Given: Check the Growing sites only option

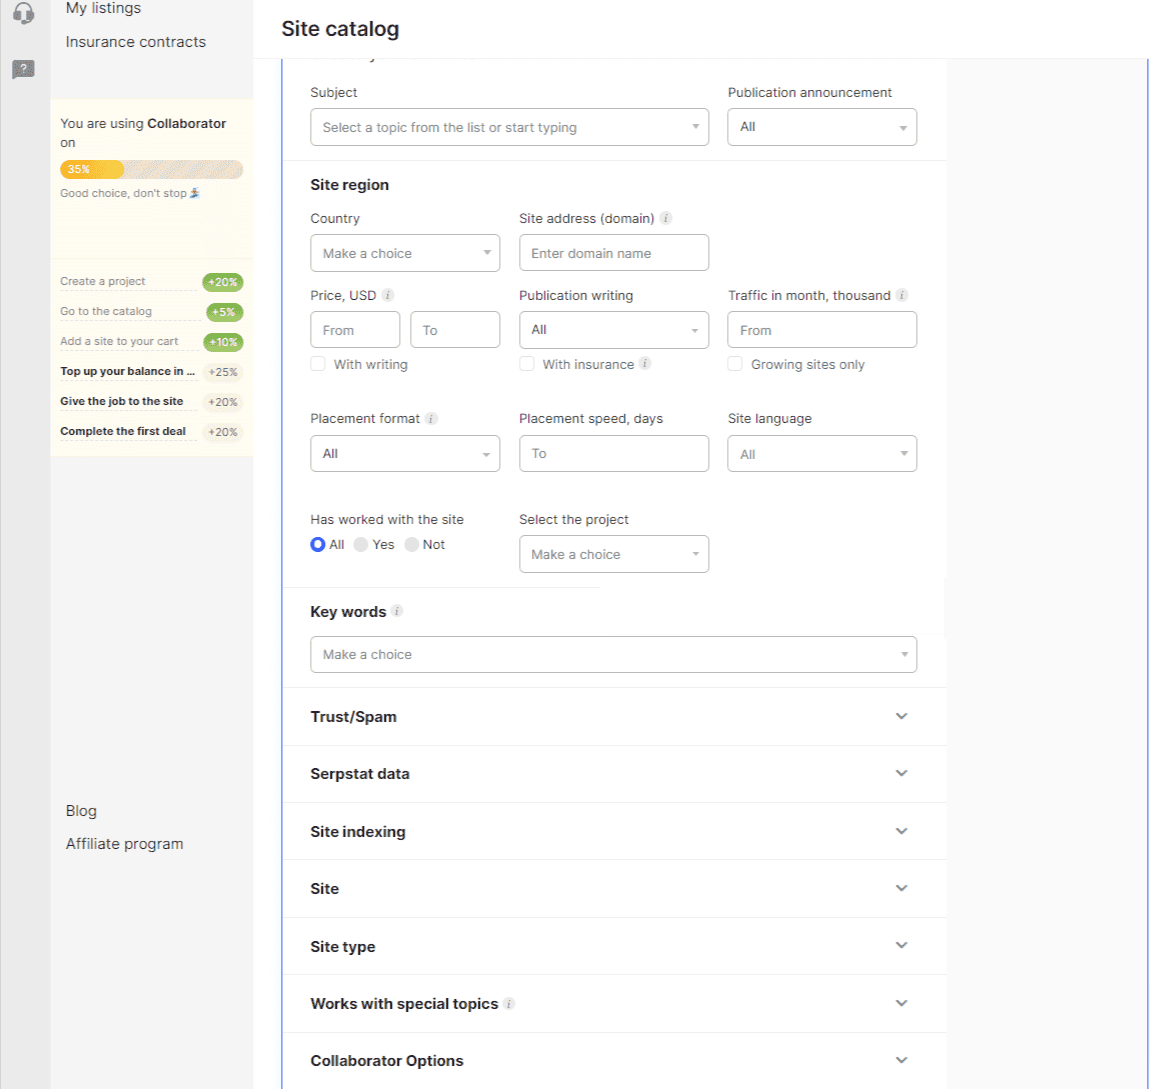Looking at the screenshot, I should pyautogui.click(x=735, y=364).
